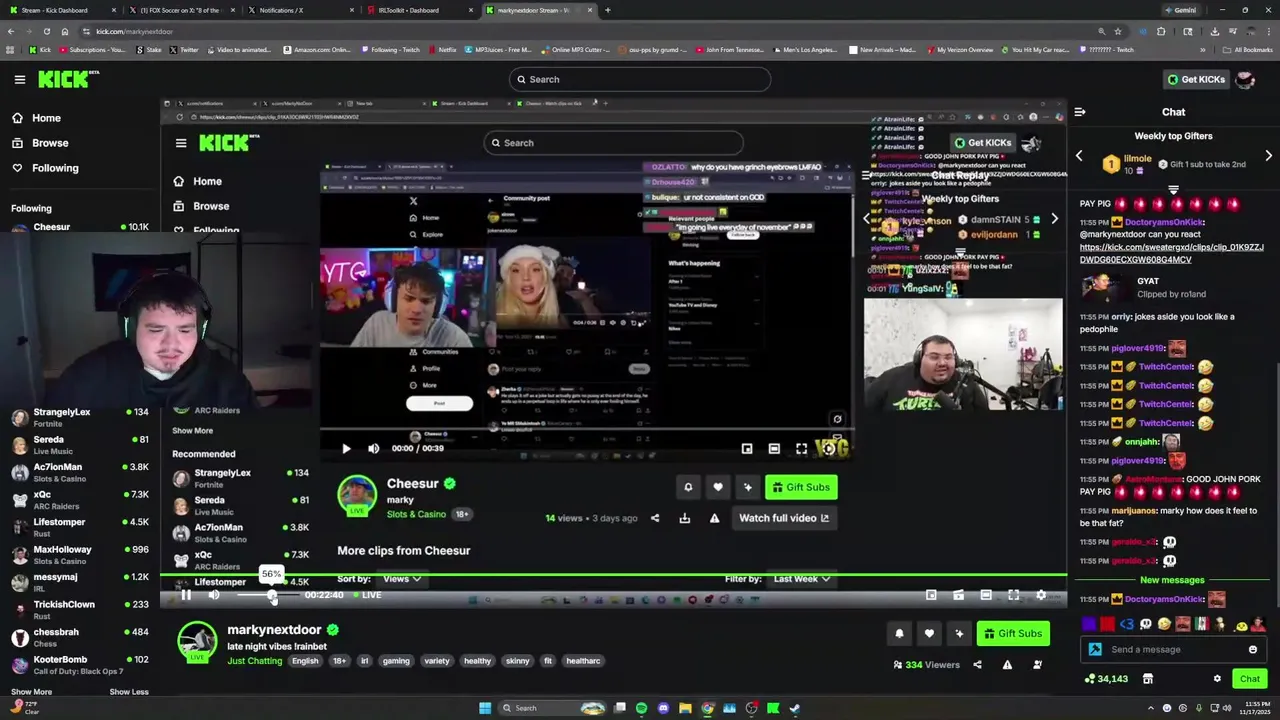Viewport: 1280px width, 720px height.
Task: Open Discord from the taskbar
Action: tap(663, 708)
